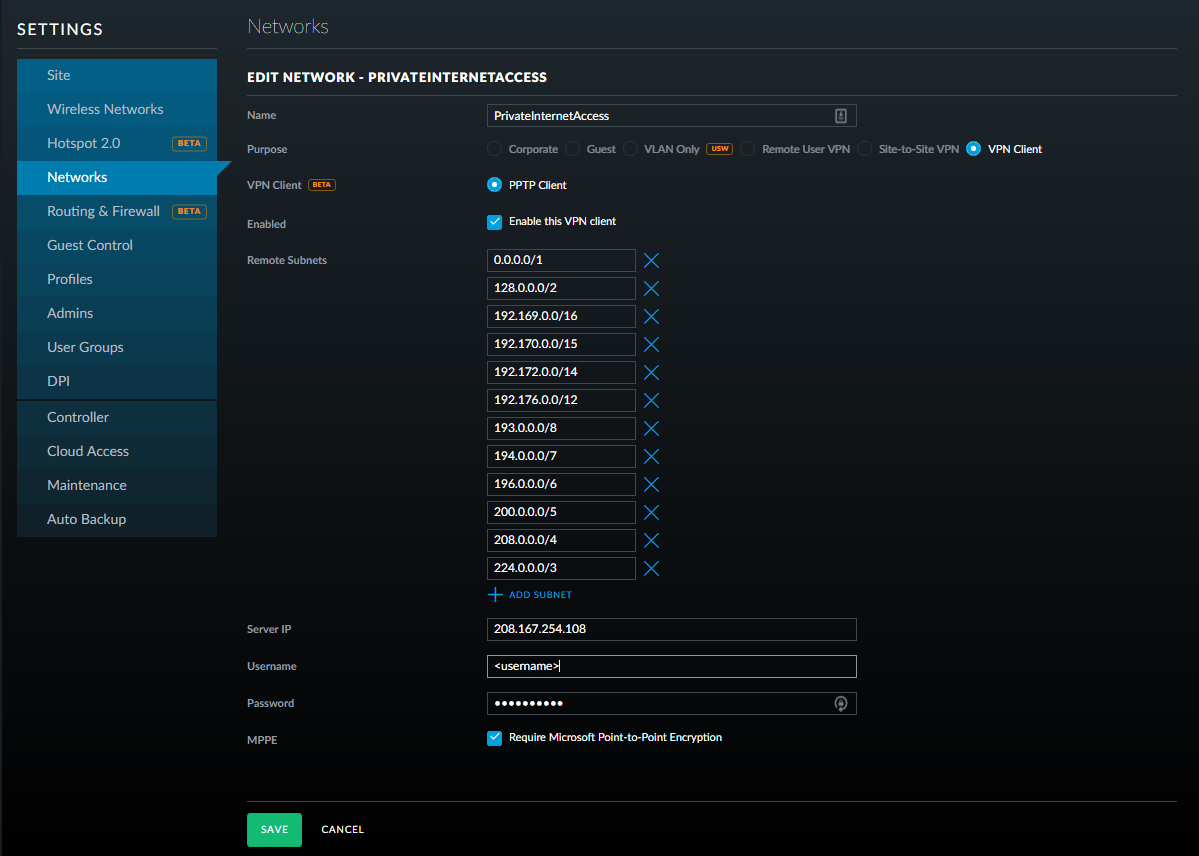
Task: Open Admins settings section
Action: coord(117,314)
